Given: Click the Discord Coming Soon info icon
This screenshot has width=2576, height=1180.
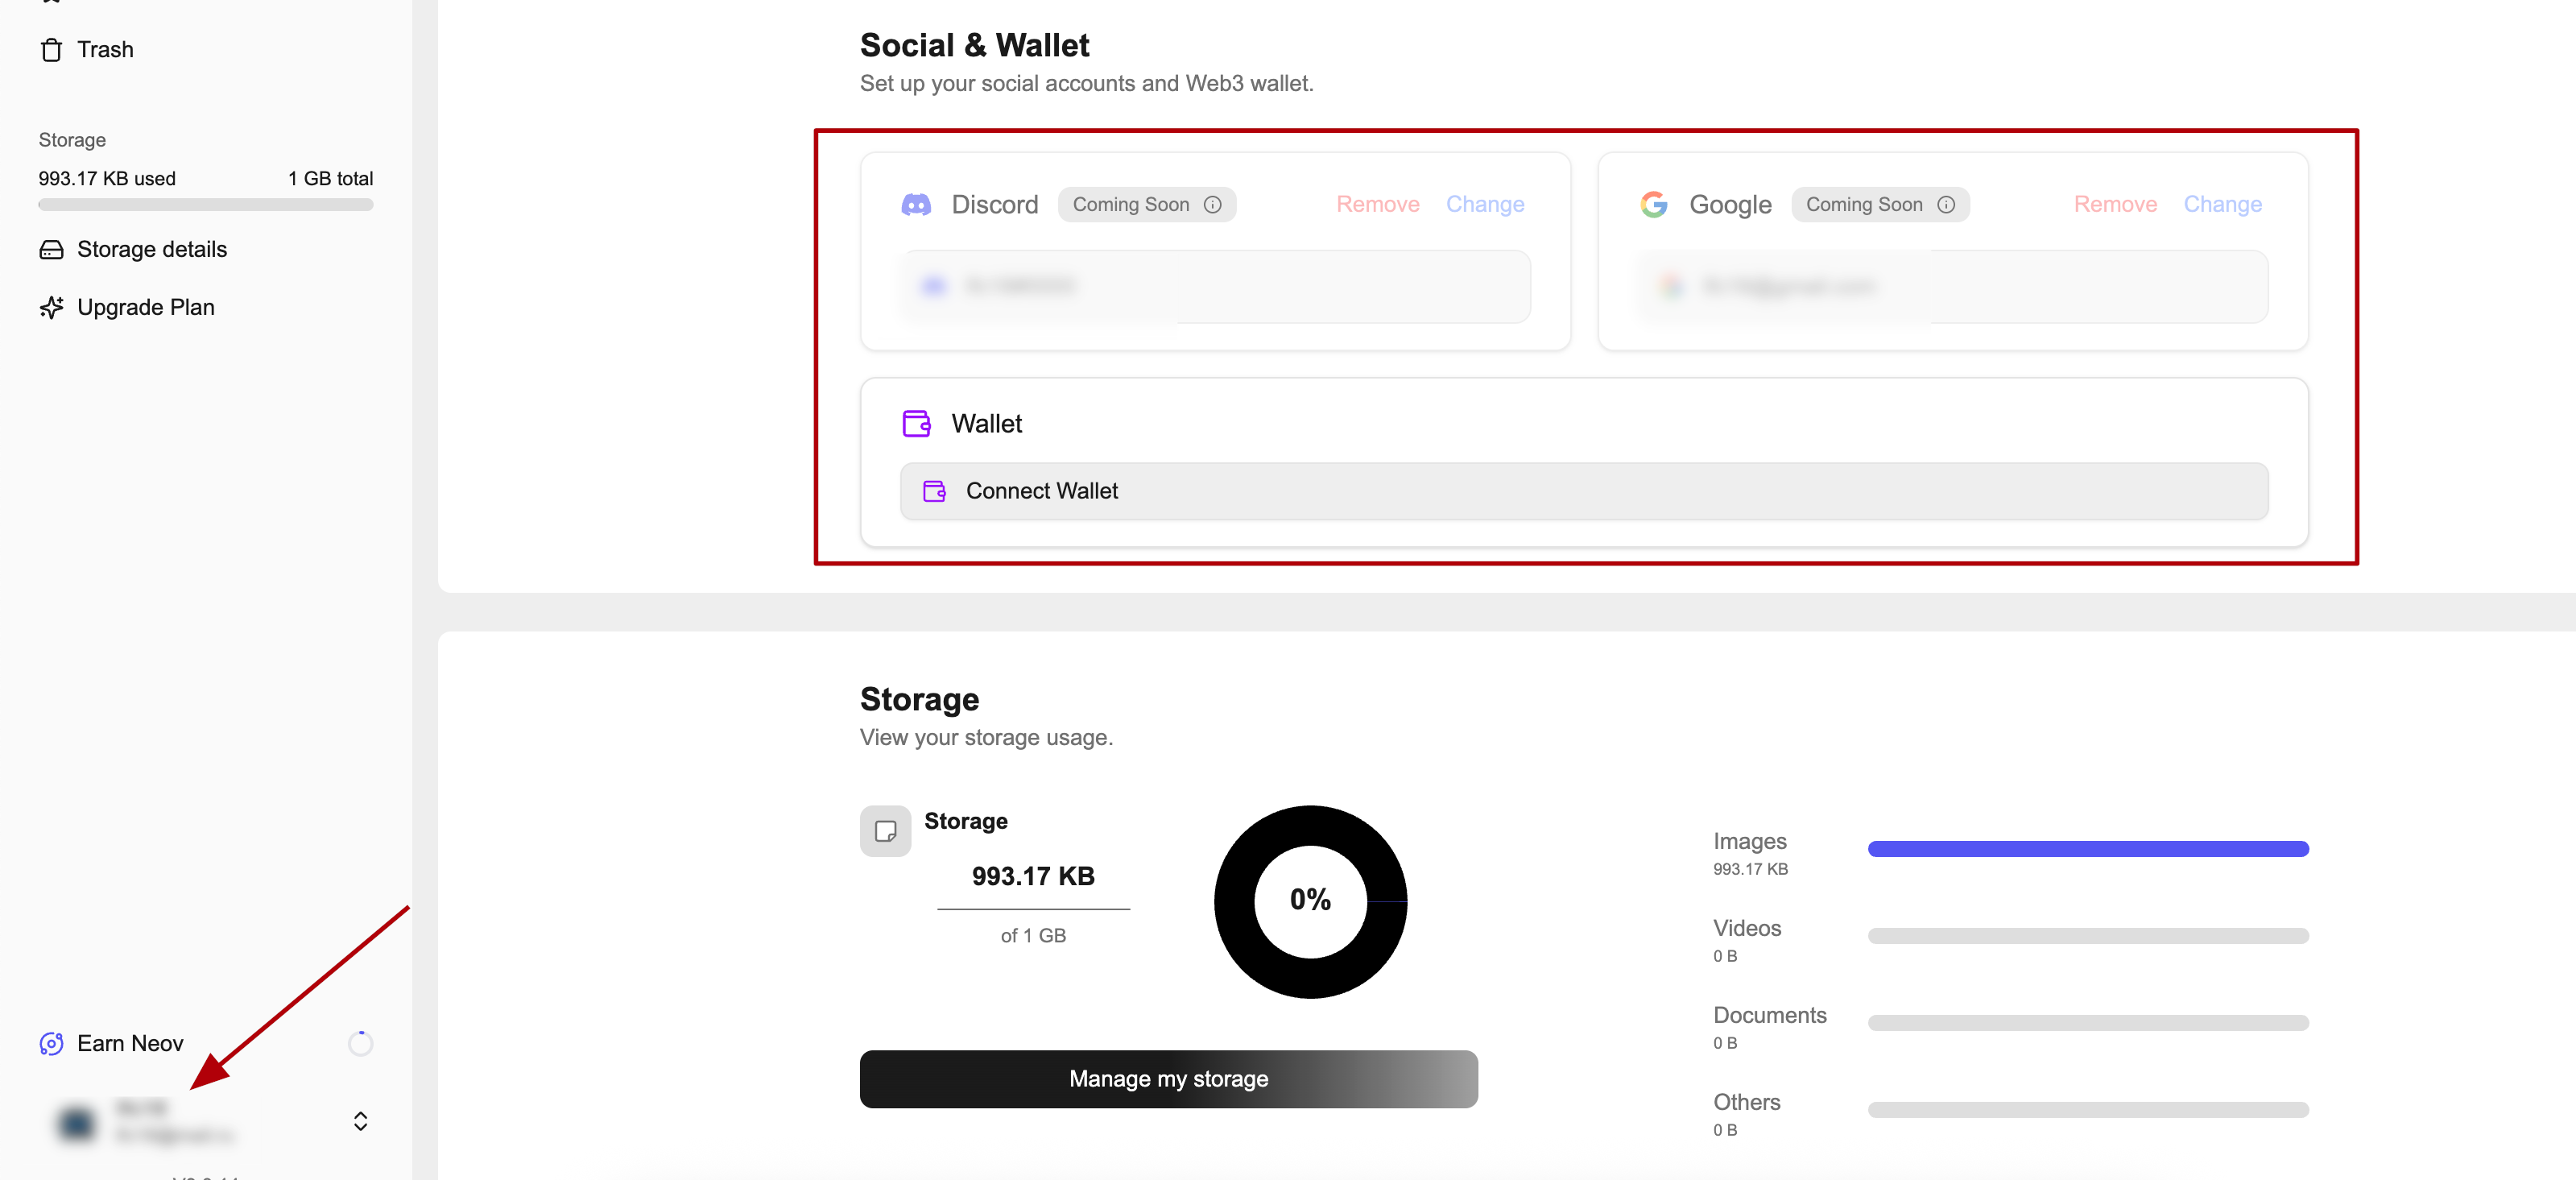Looking at the screenshot, I should pyautogui.click(x=1212, y=205).
